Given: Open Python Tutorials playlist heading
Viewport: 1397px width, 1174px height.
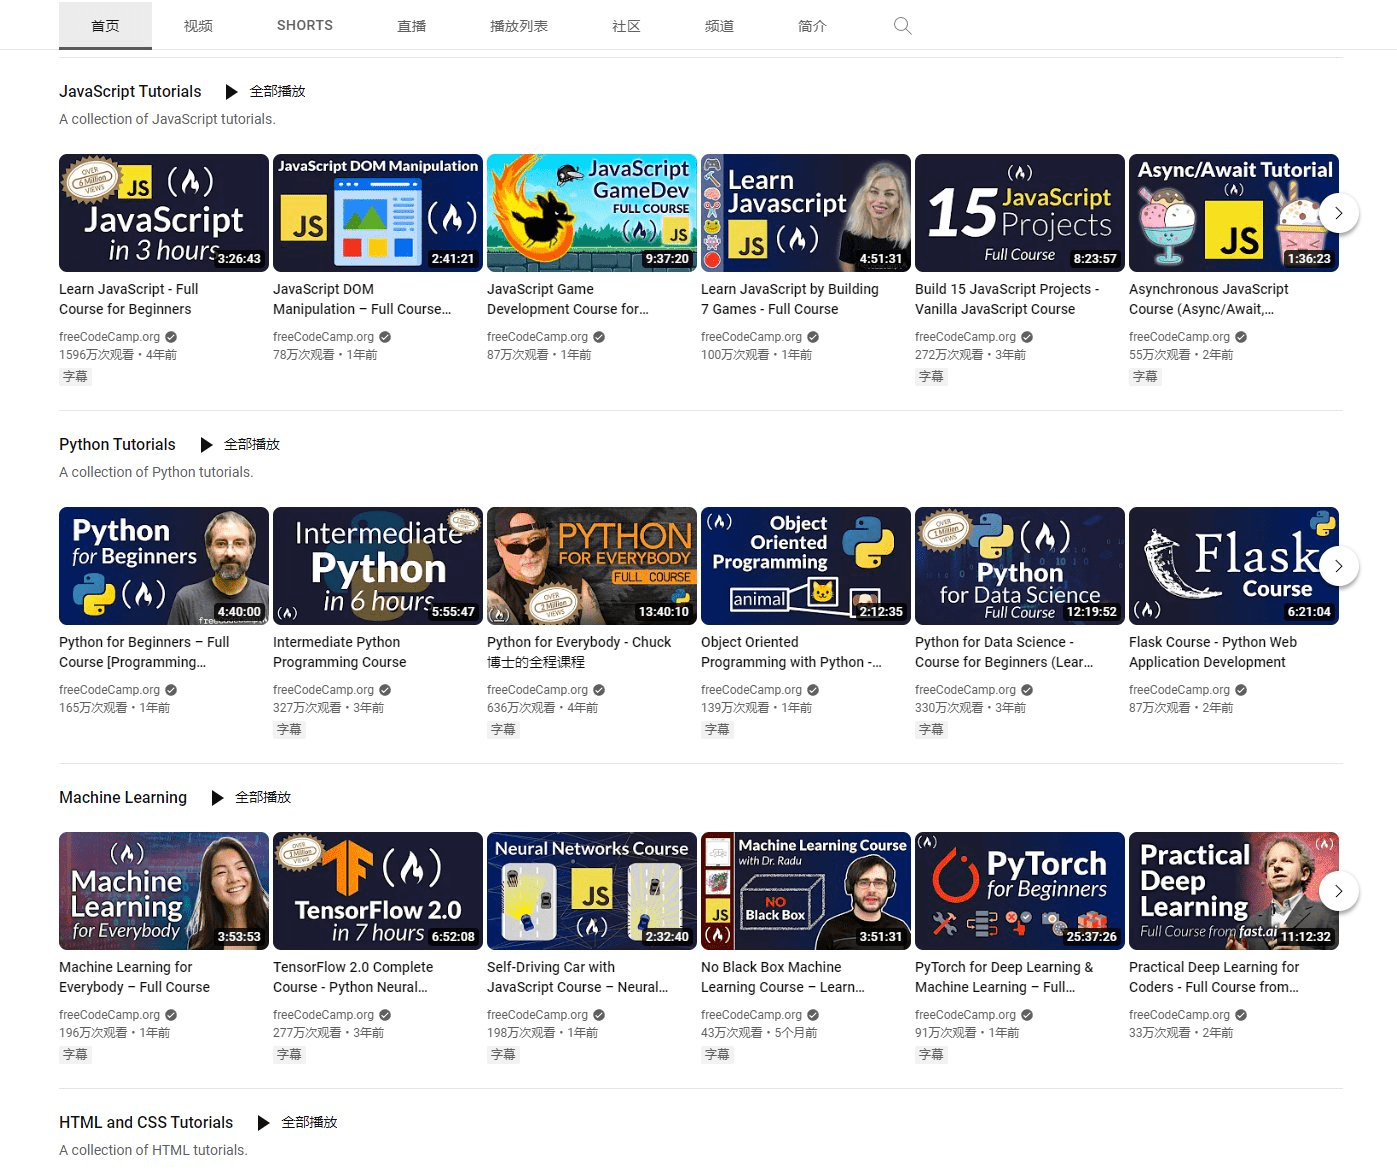Looking at the screenshot, I should coord(117,445).
